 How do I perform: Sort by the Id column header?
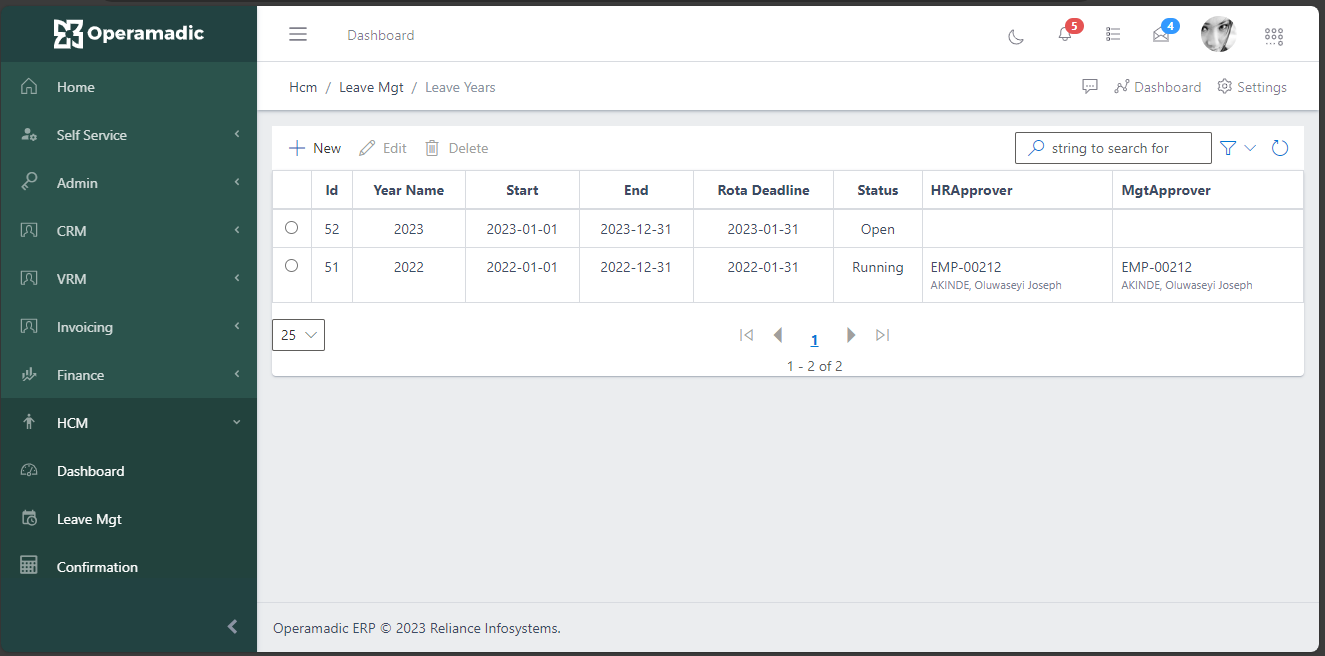point(331,190)
